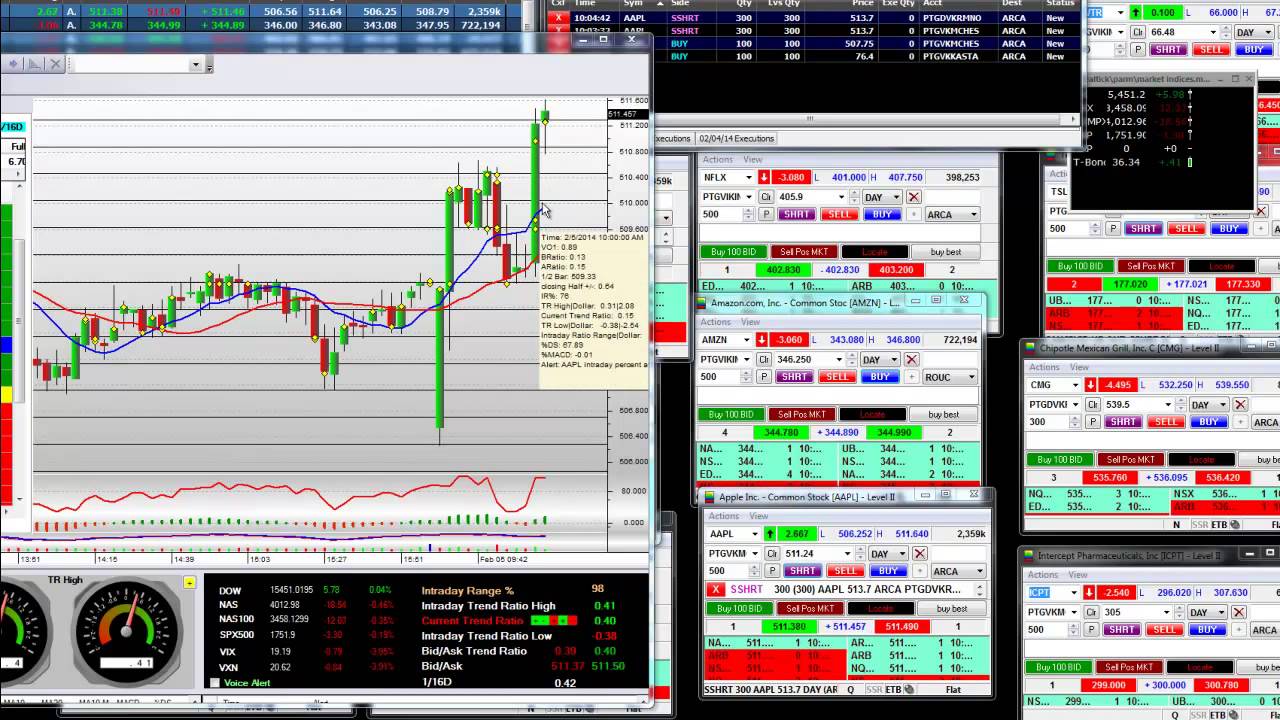Click the Clr button in AMZN window

click(x=764, y=359)
